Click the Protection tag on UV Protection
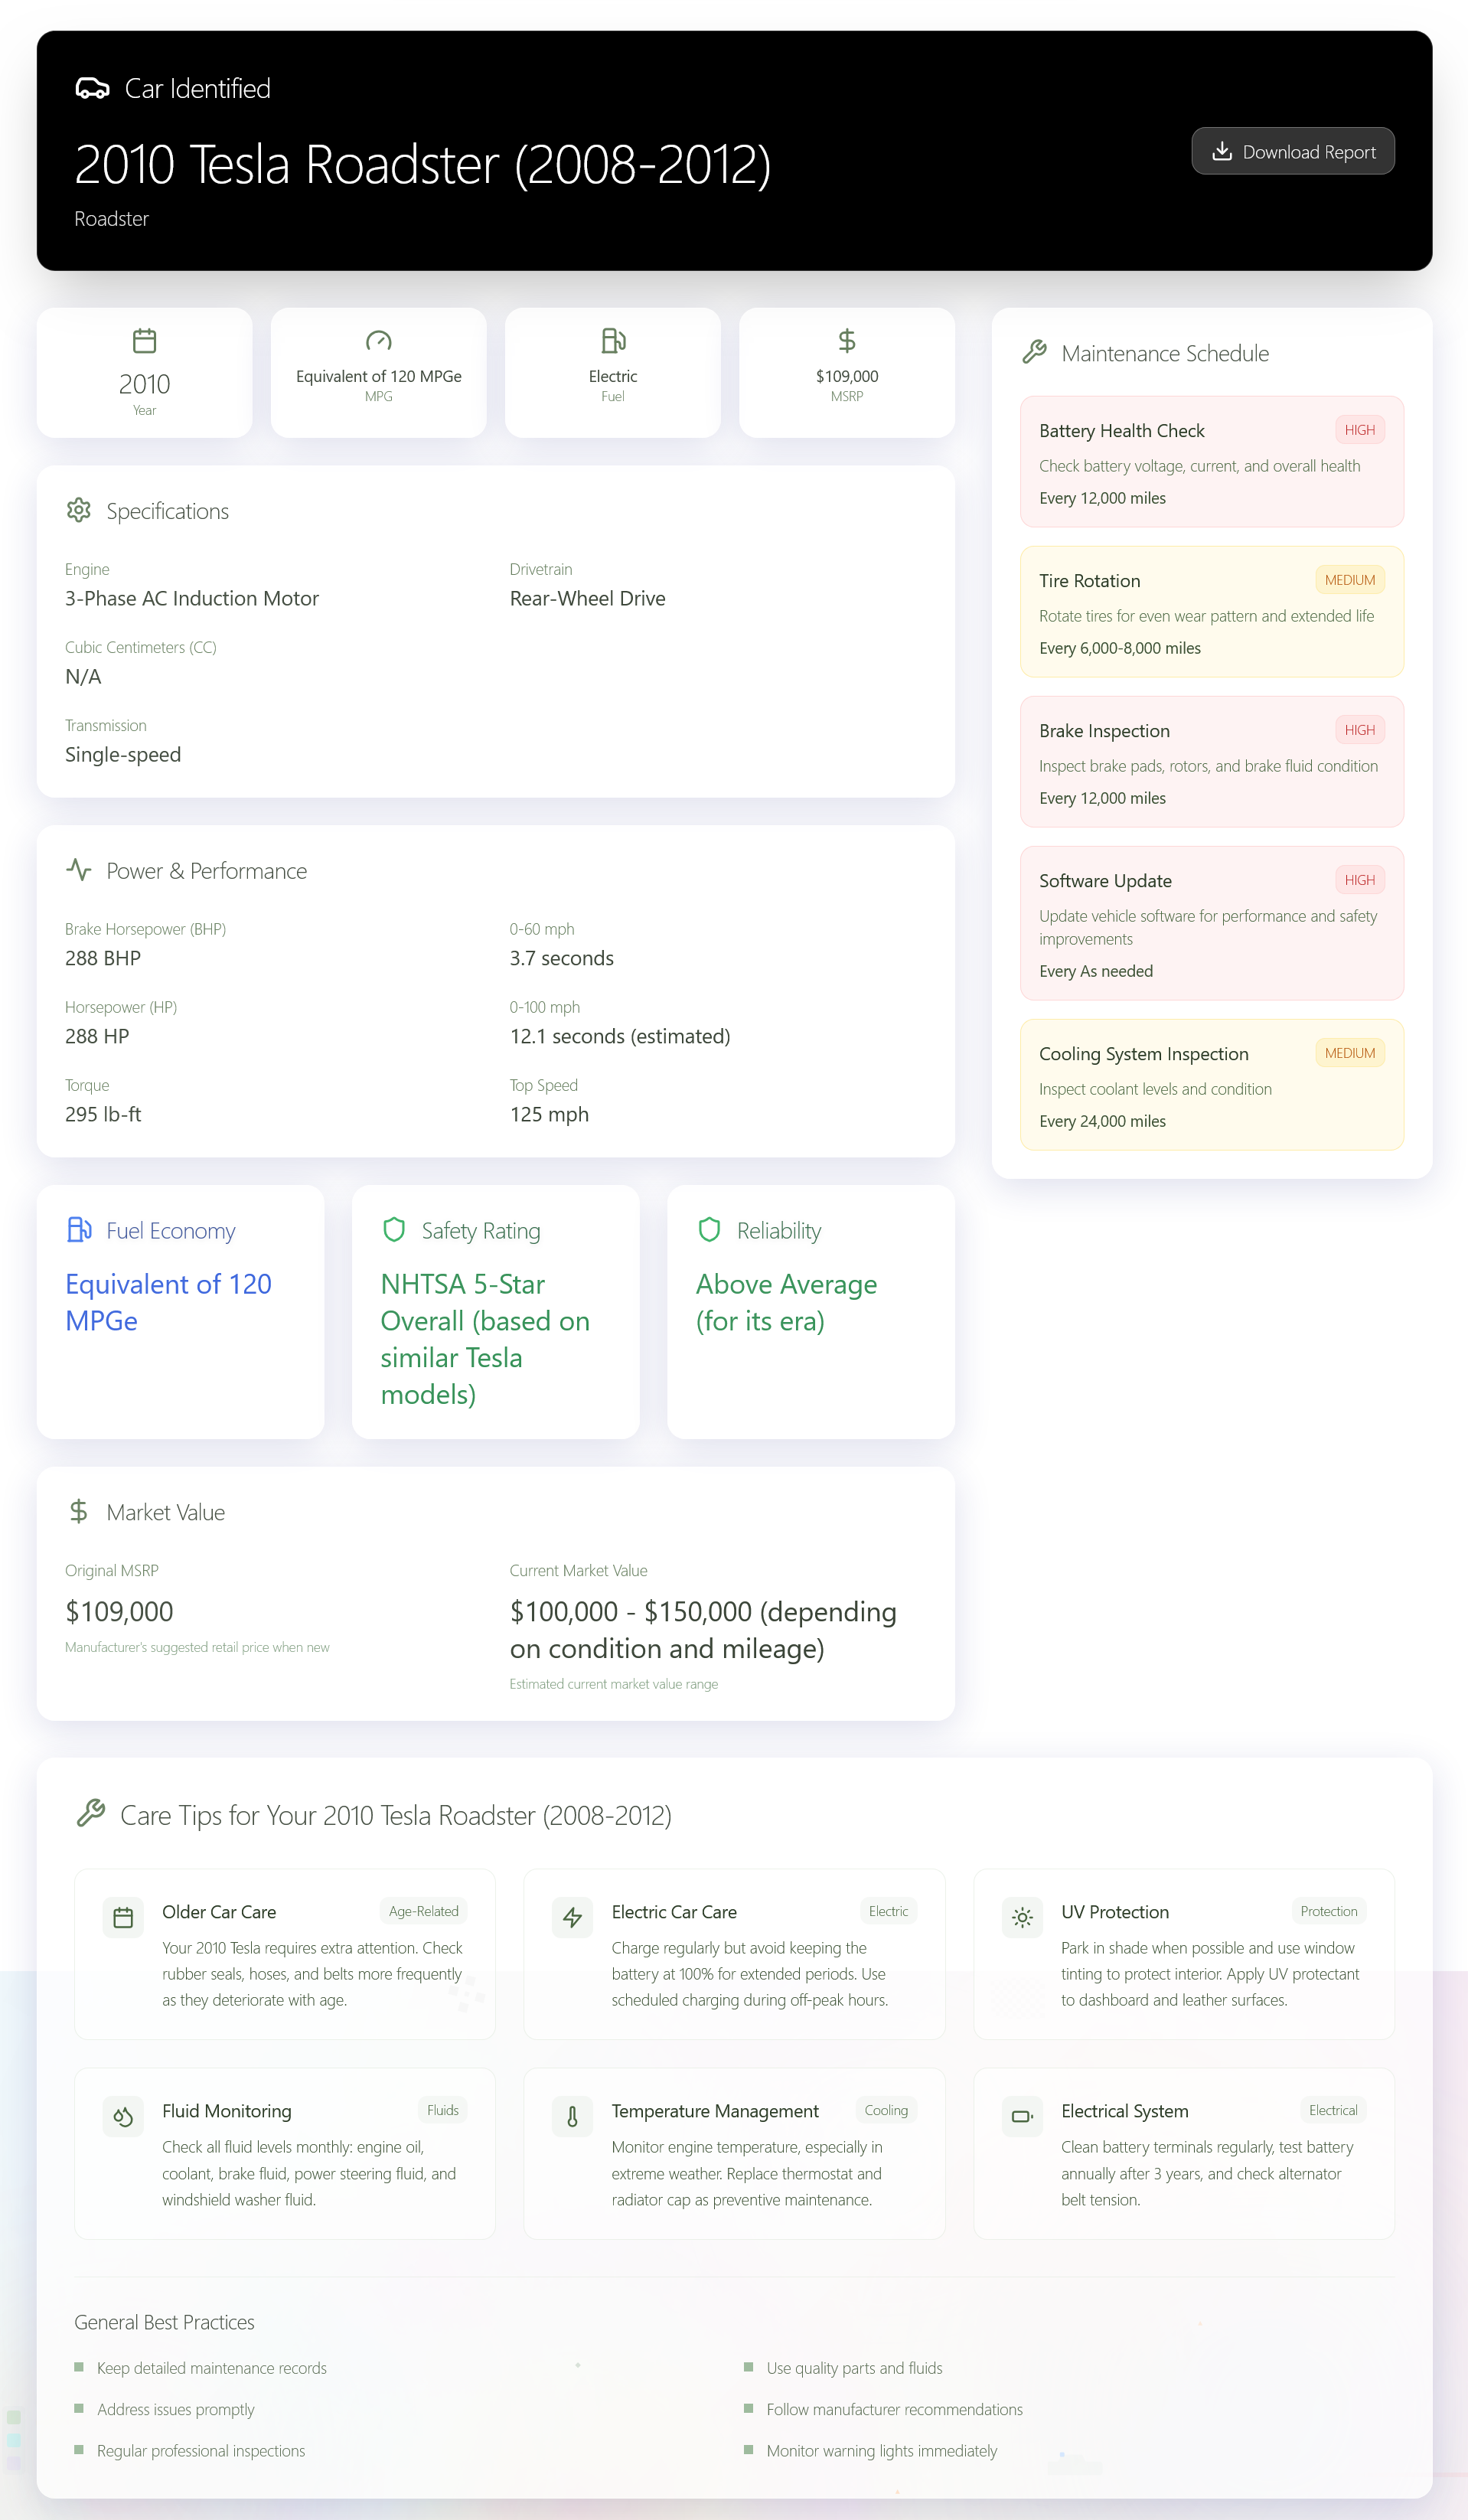Screen dimensions: 1468x2520 1328,1911
